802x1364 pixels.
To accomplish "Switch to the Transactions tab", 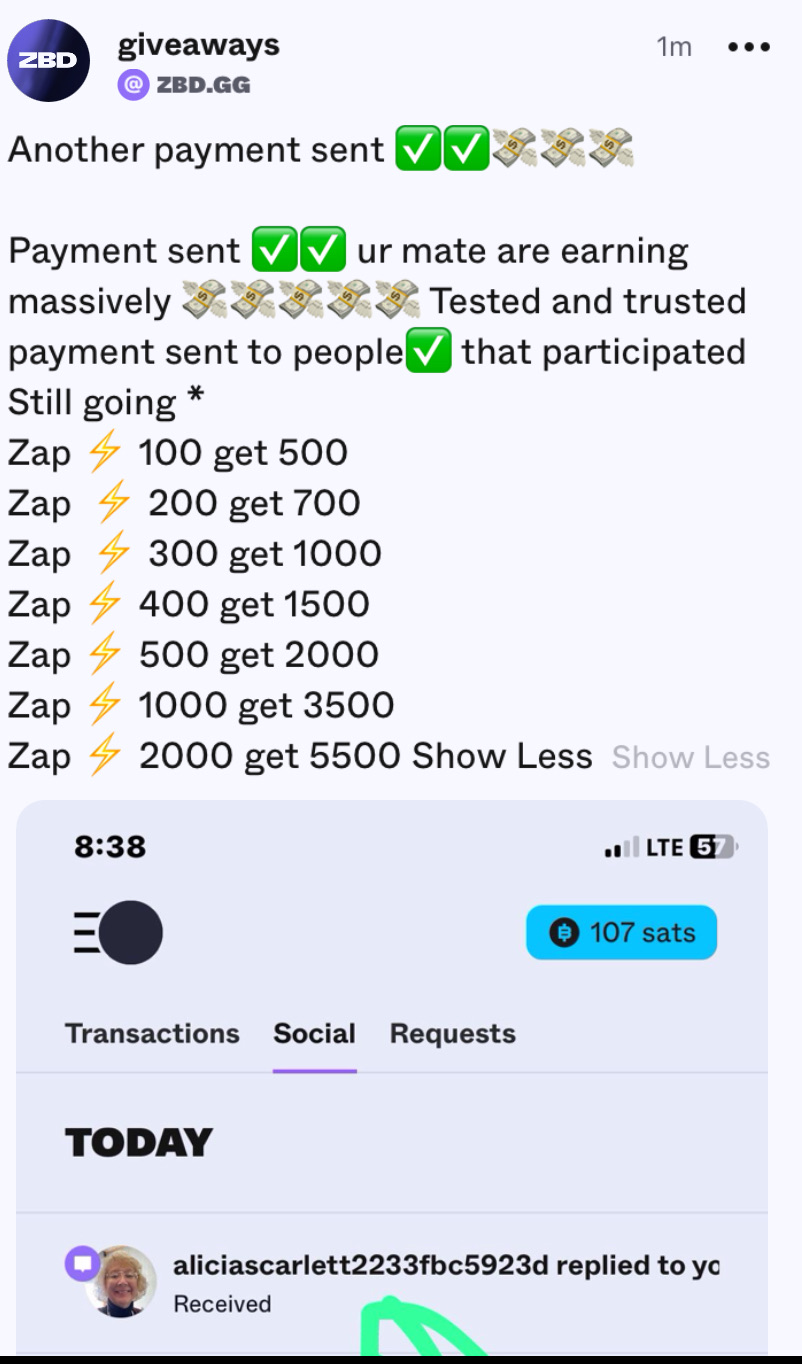I will point(152,1033).
